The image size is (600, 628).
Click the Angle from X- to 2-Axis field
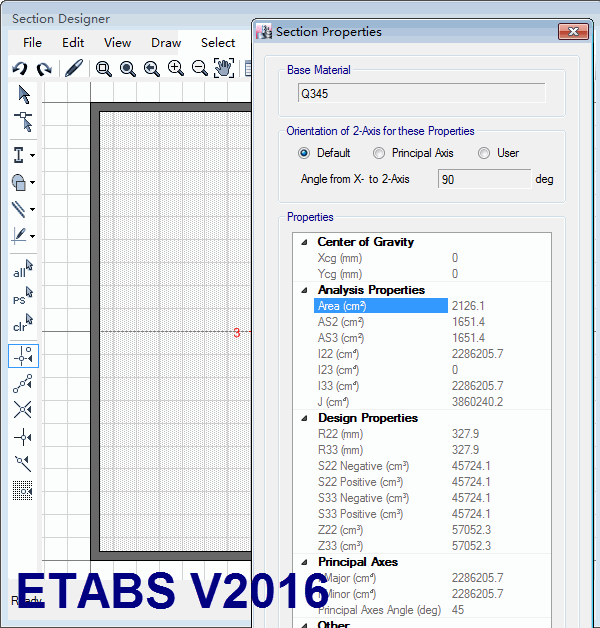(485, 179)
